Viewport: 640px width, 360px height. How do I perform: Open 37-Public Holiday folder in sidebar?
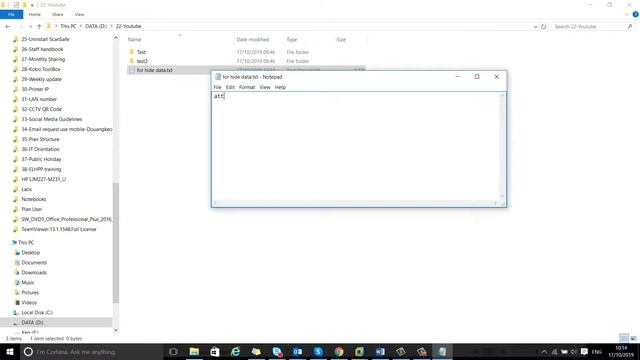pyautogui.click(x=41, y=159)
